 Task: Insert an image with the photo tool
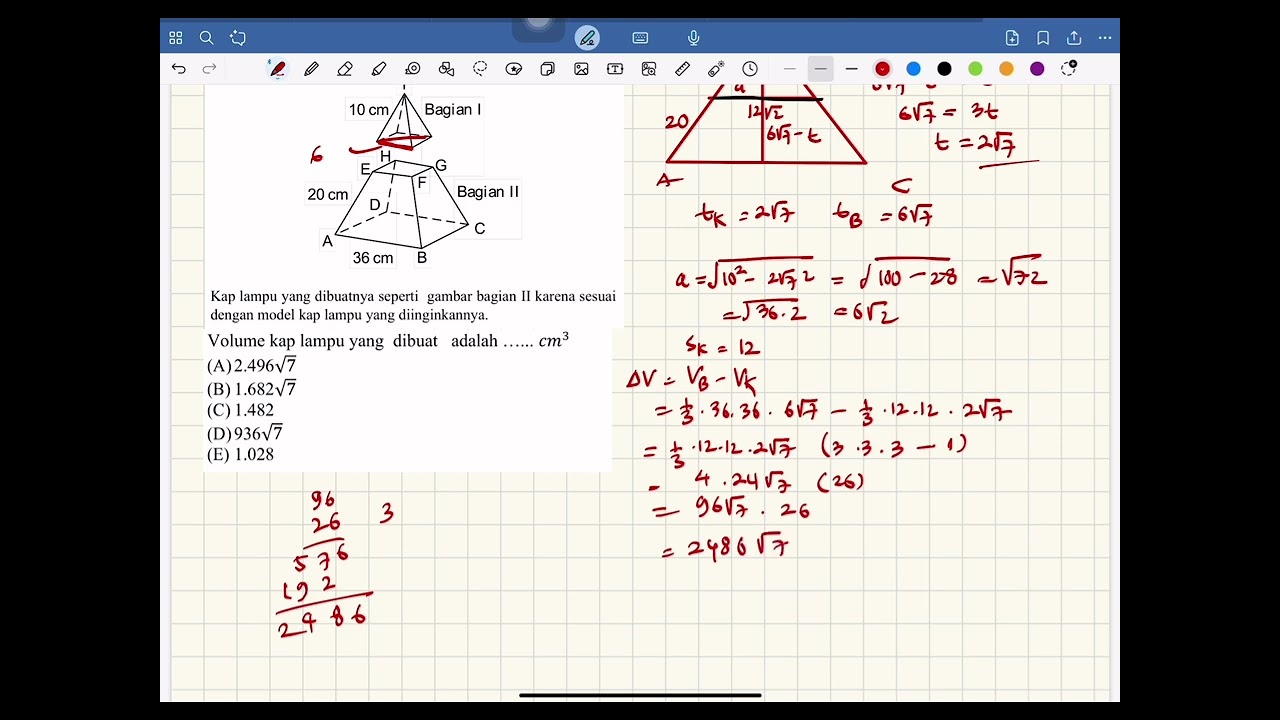click(581, 69)
